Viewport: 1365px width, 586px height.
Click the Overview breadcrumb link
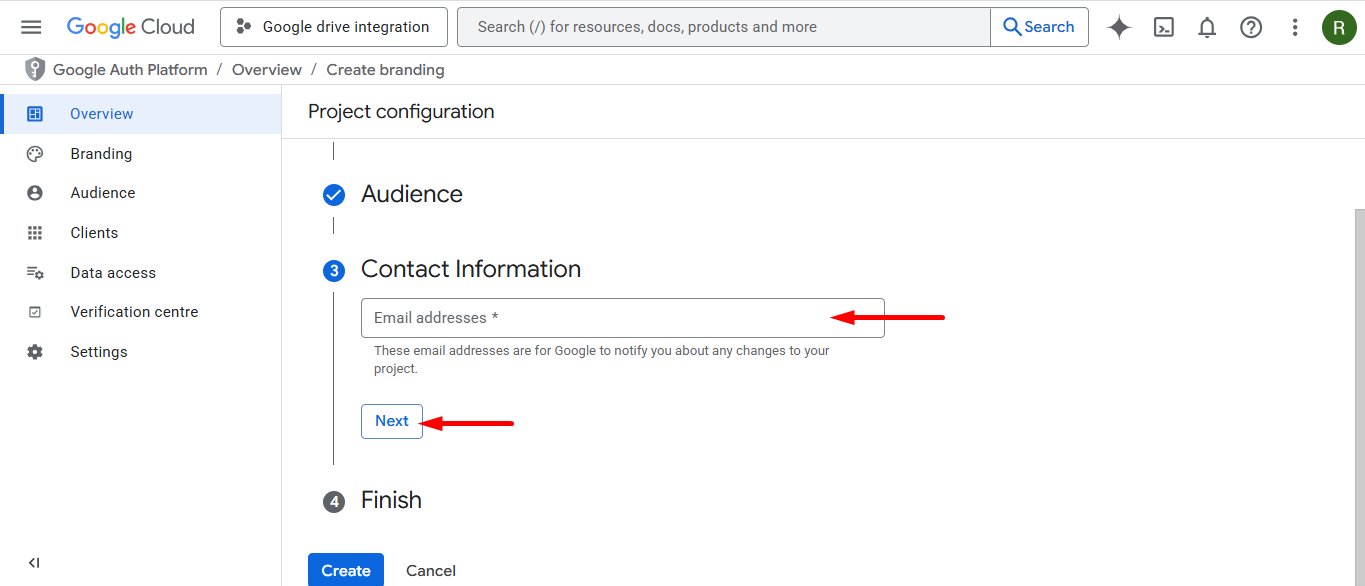(266, 70)
